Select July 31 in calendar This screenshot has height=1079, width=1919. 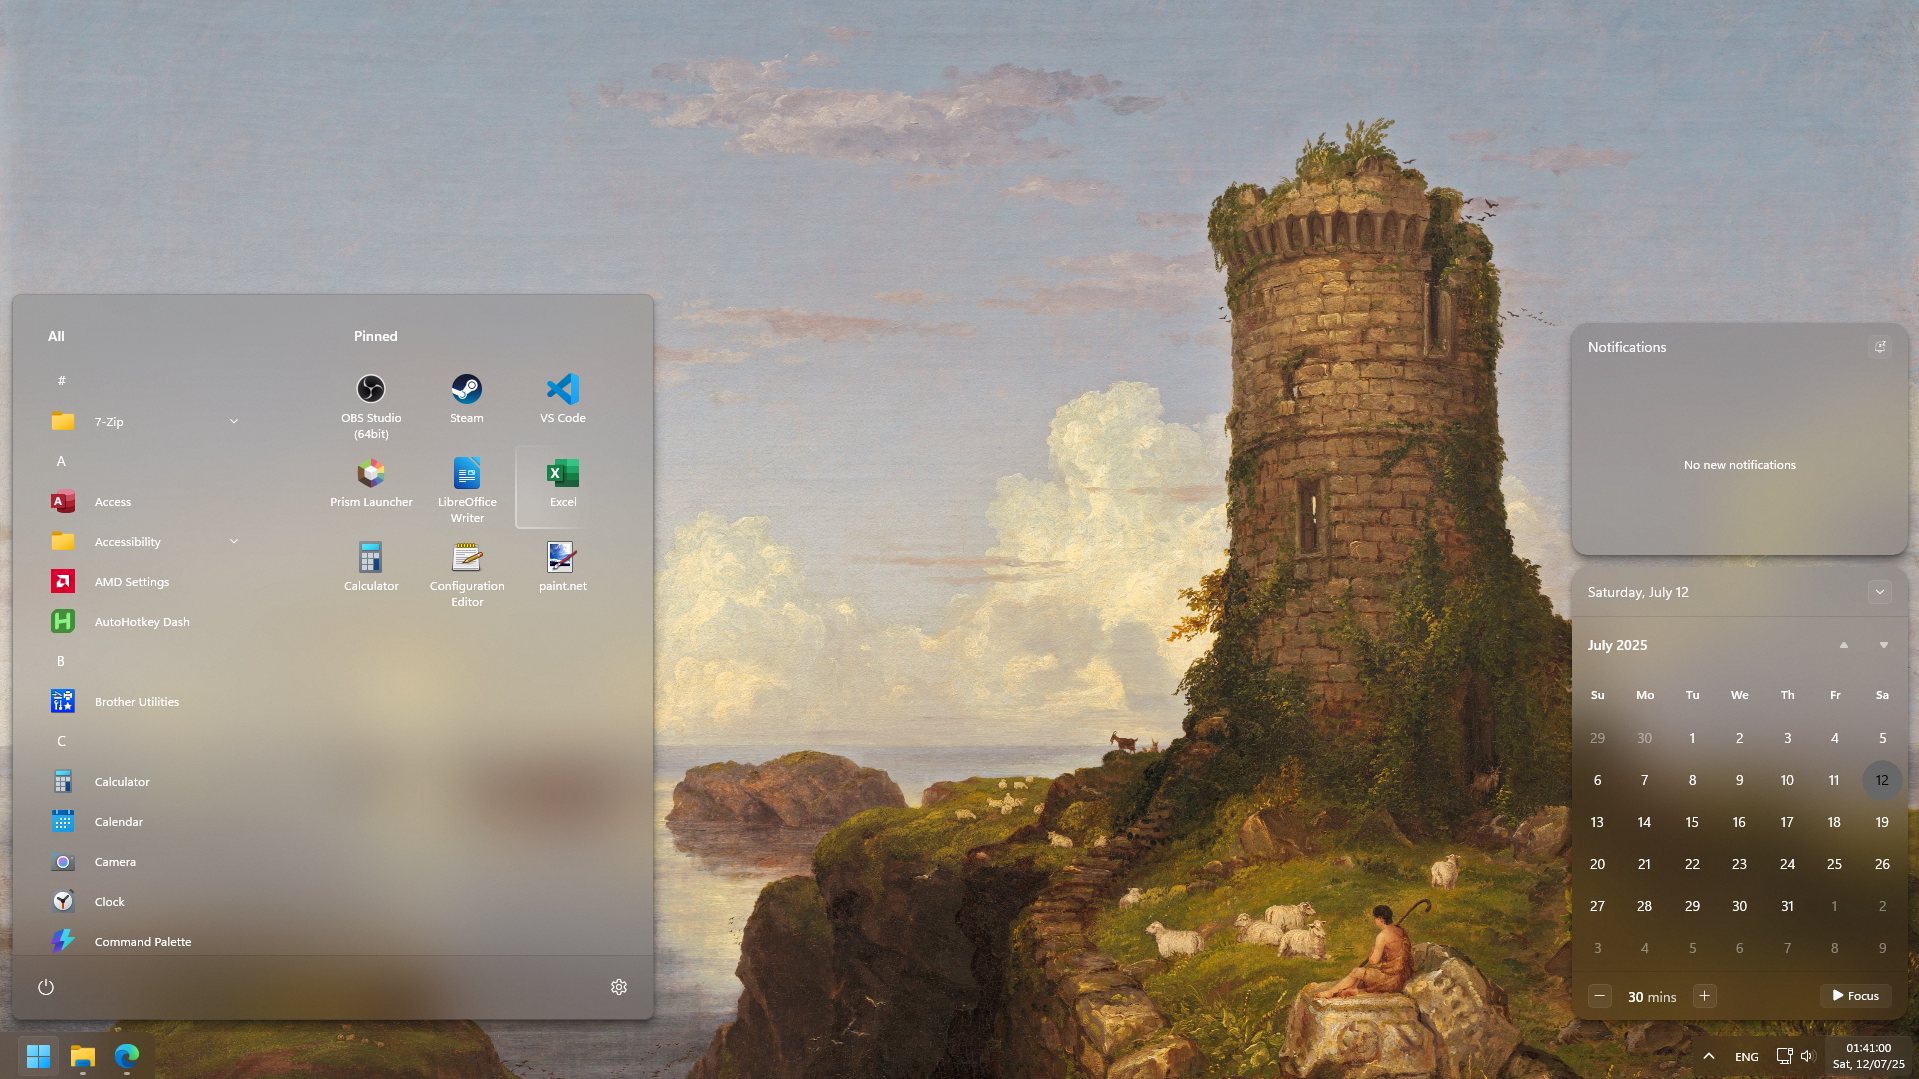coord(1787,906)
